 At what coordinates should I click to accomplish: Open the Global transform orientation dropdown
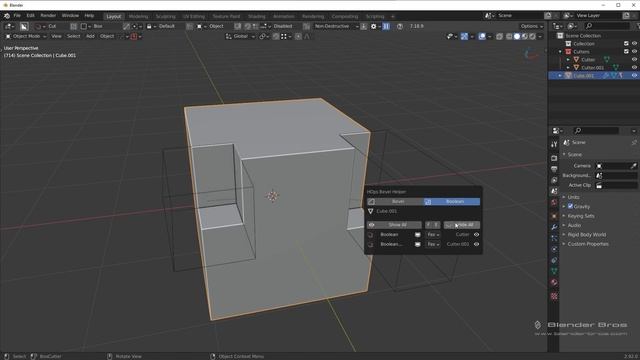coord(240,36)
